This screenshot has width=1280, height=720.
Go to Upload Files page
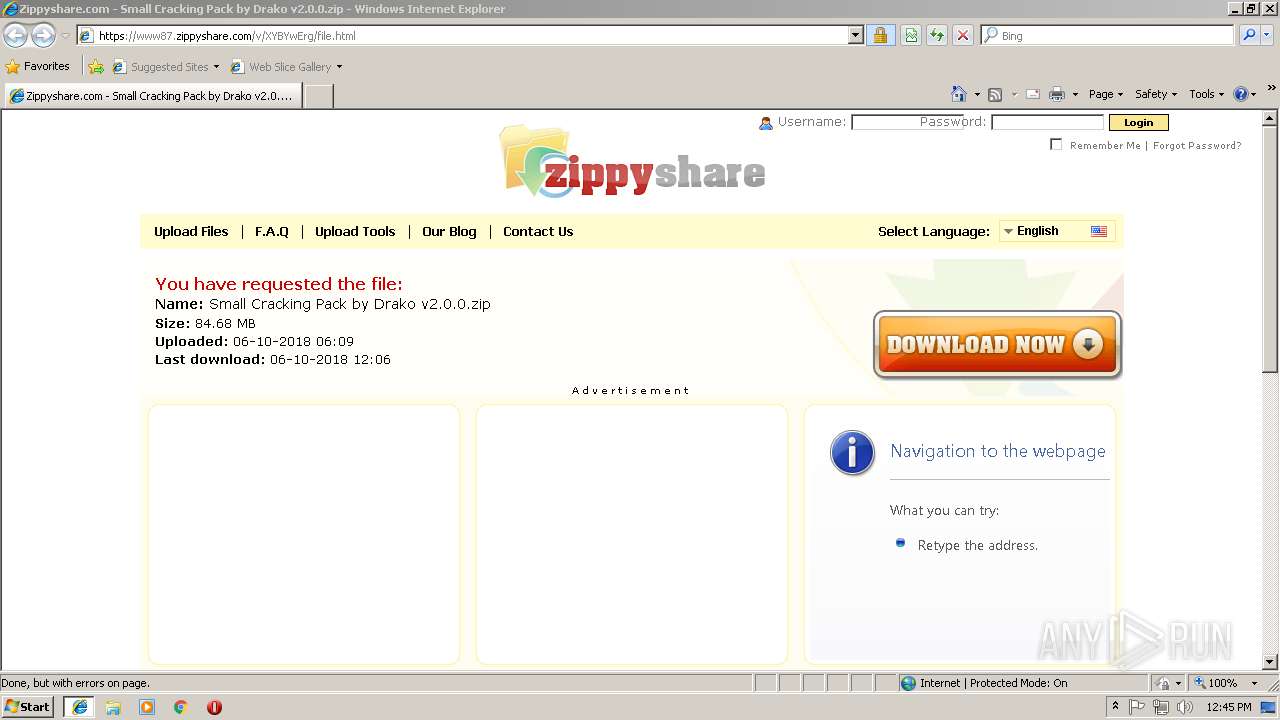191,231
